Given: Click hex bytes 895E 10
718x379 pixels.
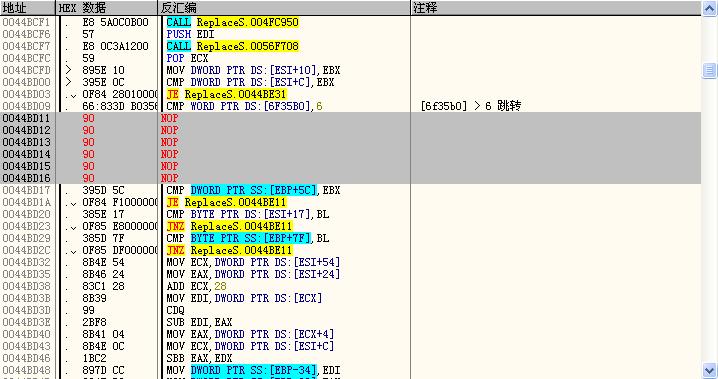Looking at the screenshot, I should [103, 70].
